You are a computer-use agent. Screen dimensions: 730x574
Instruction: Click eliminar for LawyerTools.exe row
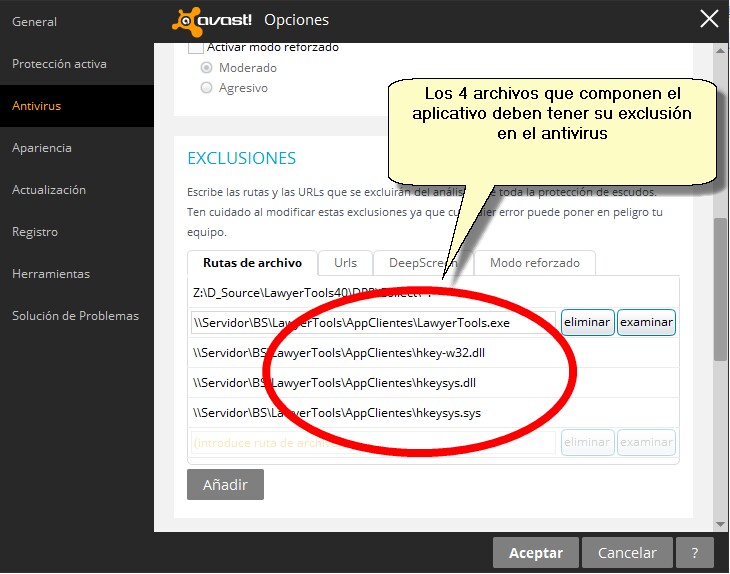pos(588,322)
